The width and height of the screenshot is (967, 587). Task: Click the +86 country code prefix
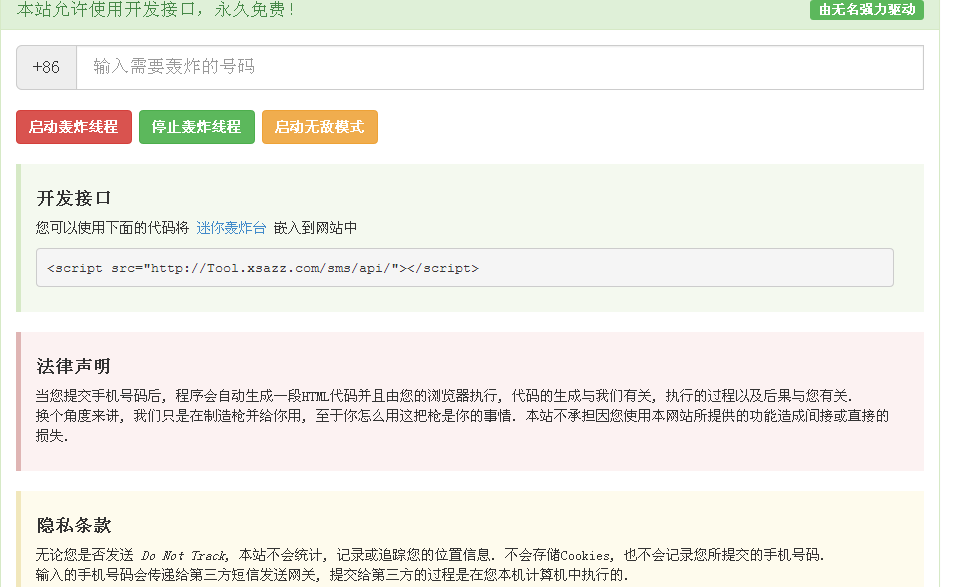[46, 68]
